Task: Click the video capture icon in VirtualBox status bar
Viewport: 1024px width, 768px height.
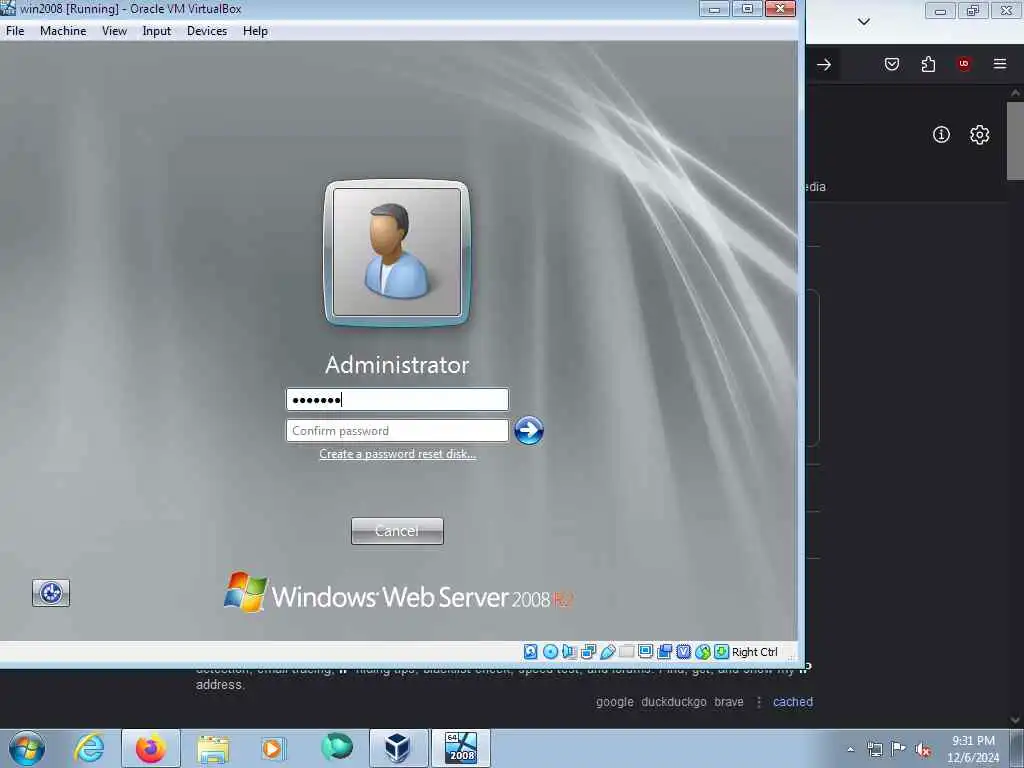Action: point(665,651)
